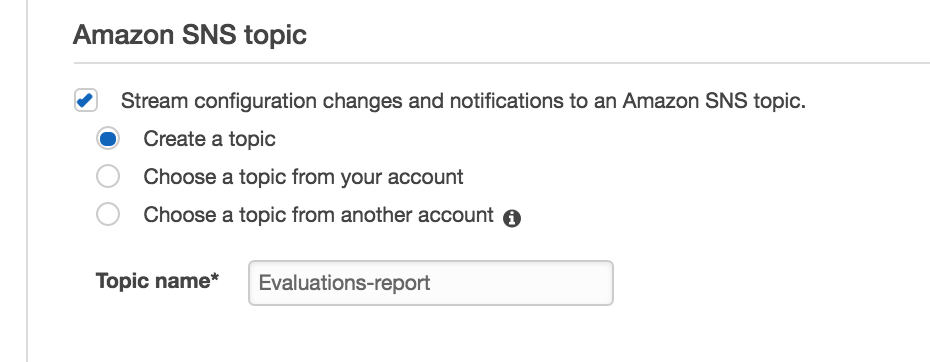View details via the circled i icon
Viewport: 930px width, 362px height.
(x=512, y=218)
